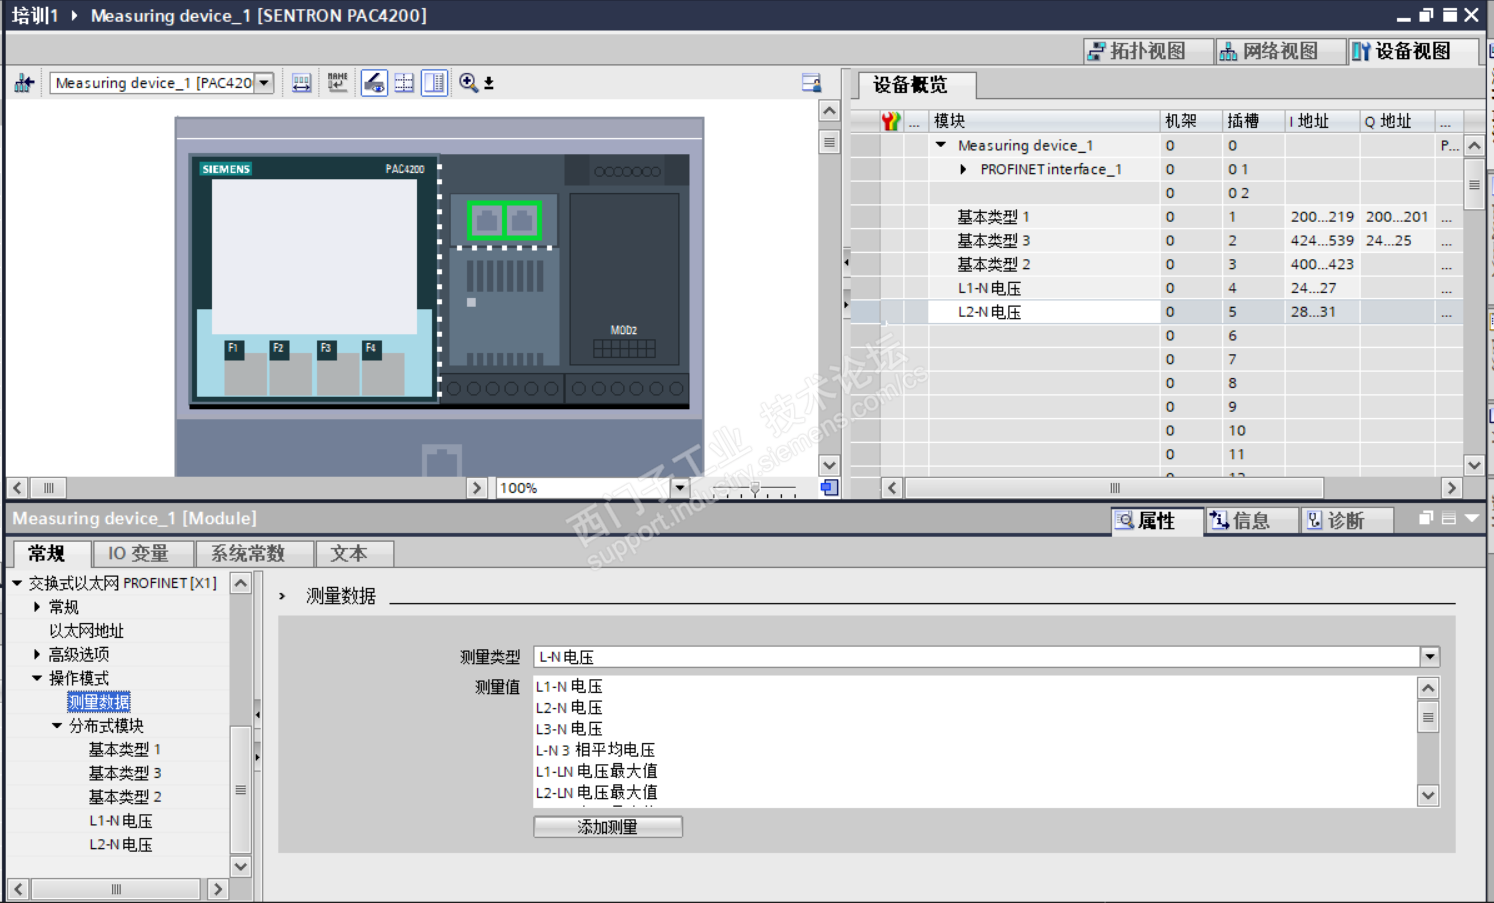Click the F3 key on PAC4200 graphic

326,349
